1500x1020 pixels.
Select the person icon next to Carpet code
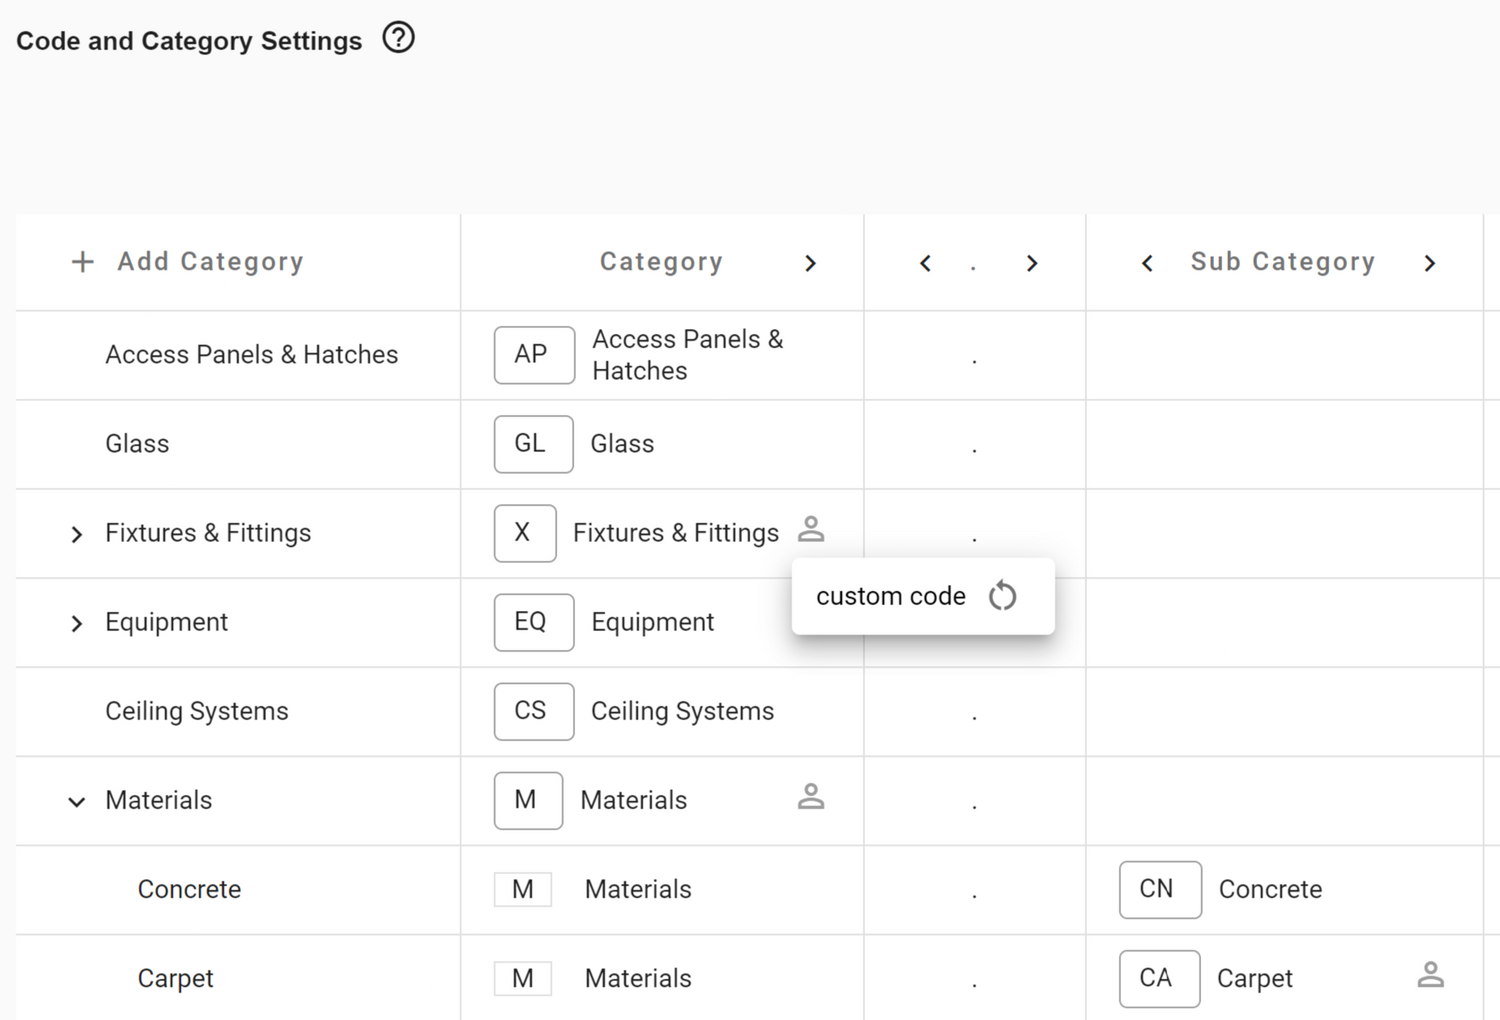(x=1430, y=972)
